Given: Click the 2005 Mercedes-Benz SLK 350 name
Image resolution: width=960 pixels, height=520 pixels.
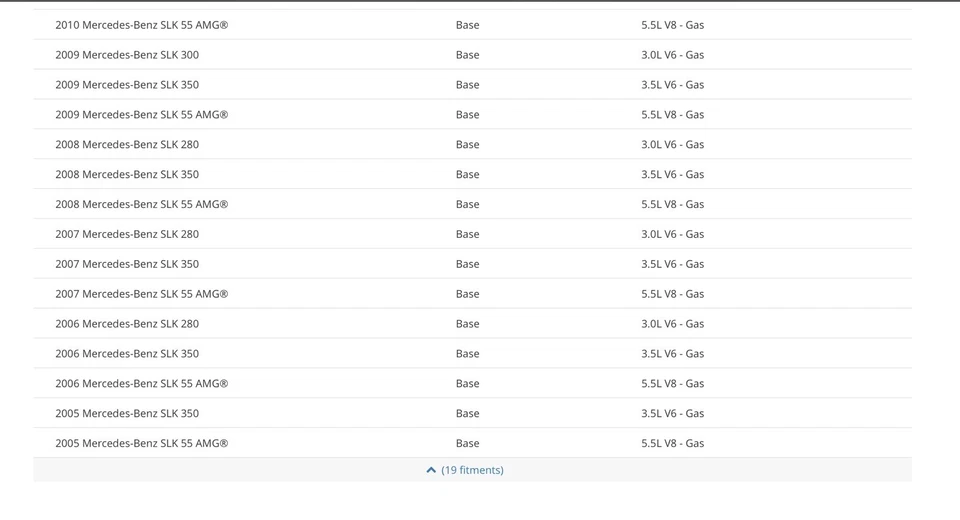Looking at the screenshot, I should (x=127, y=414).
